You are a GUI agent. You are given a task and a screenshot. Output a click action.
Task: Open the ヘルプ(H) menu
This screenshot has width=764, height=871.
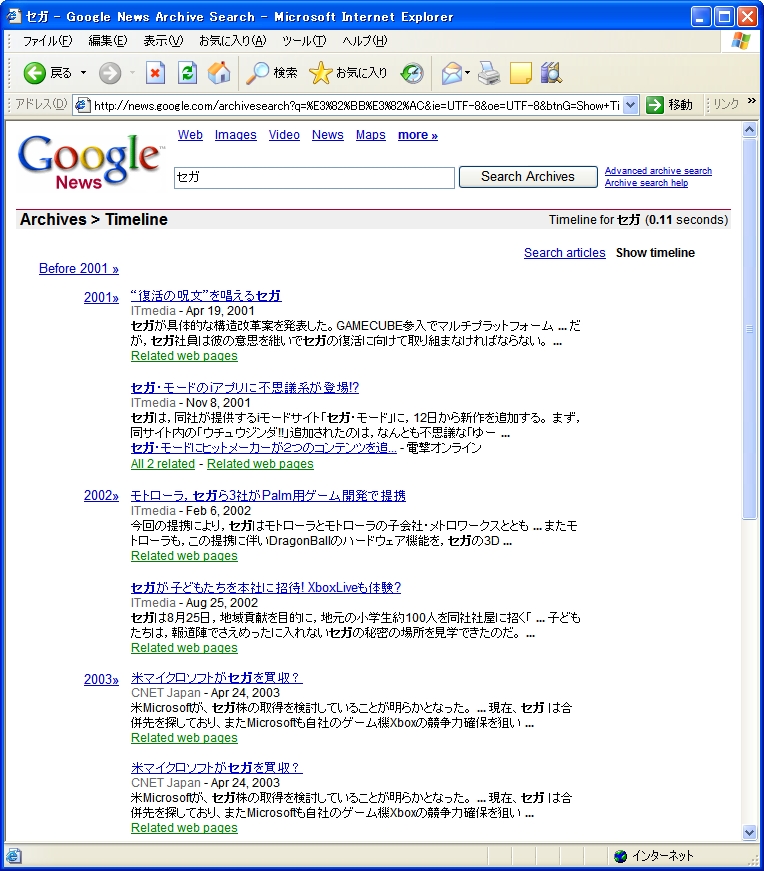(x=364, y=41)
